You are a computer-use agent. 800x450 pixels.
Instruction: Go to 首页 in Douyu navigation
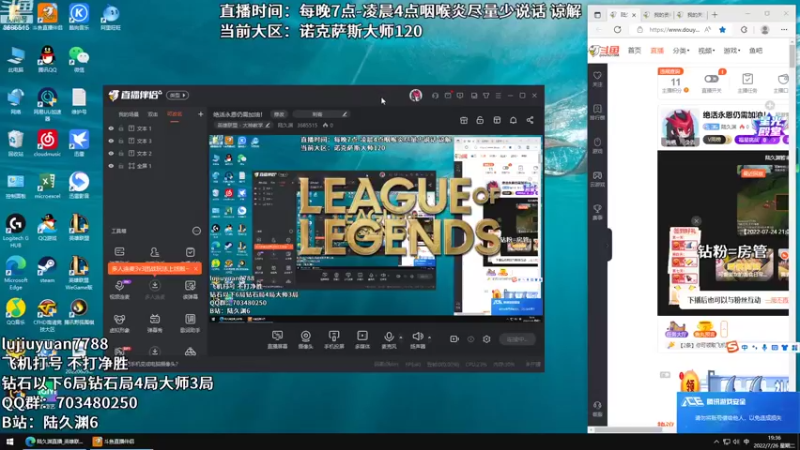click(634, 51)
